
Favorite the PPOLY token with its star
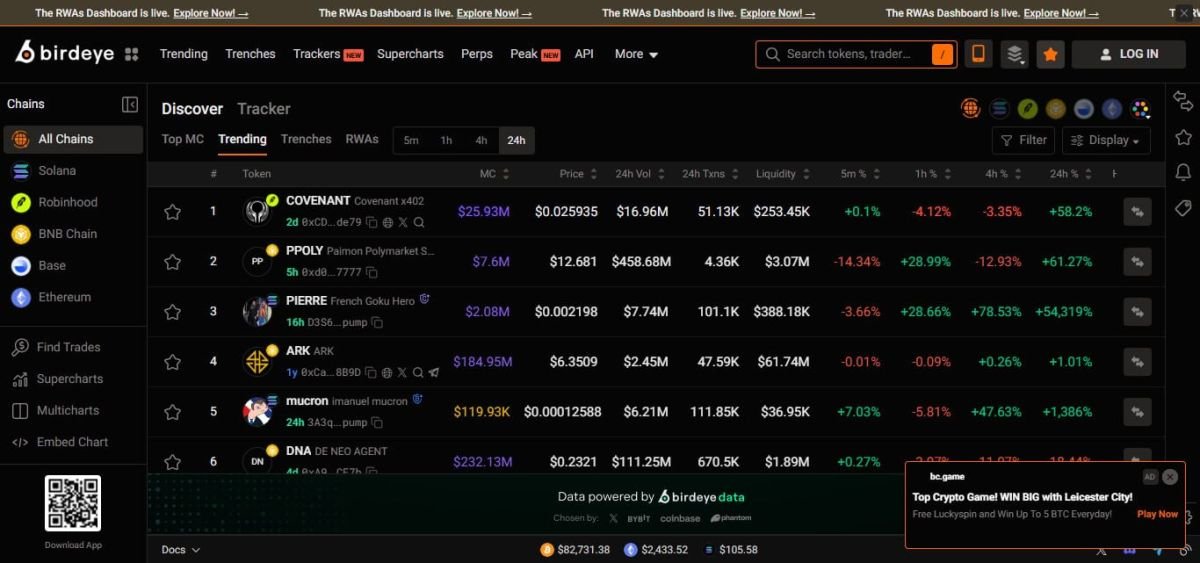tap(173, 262)
